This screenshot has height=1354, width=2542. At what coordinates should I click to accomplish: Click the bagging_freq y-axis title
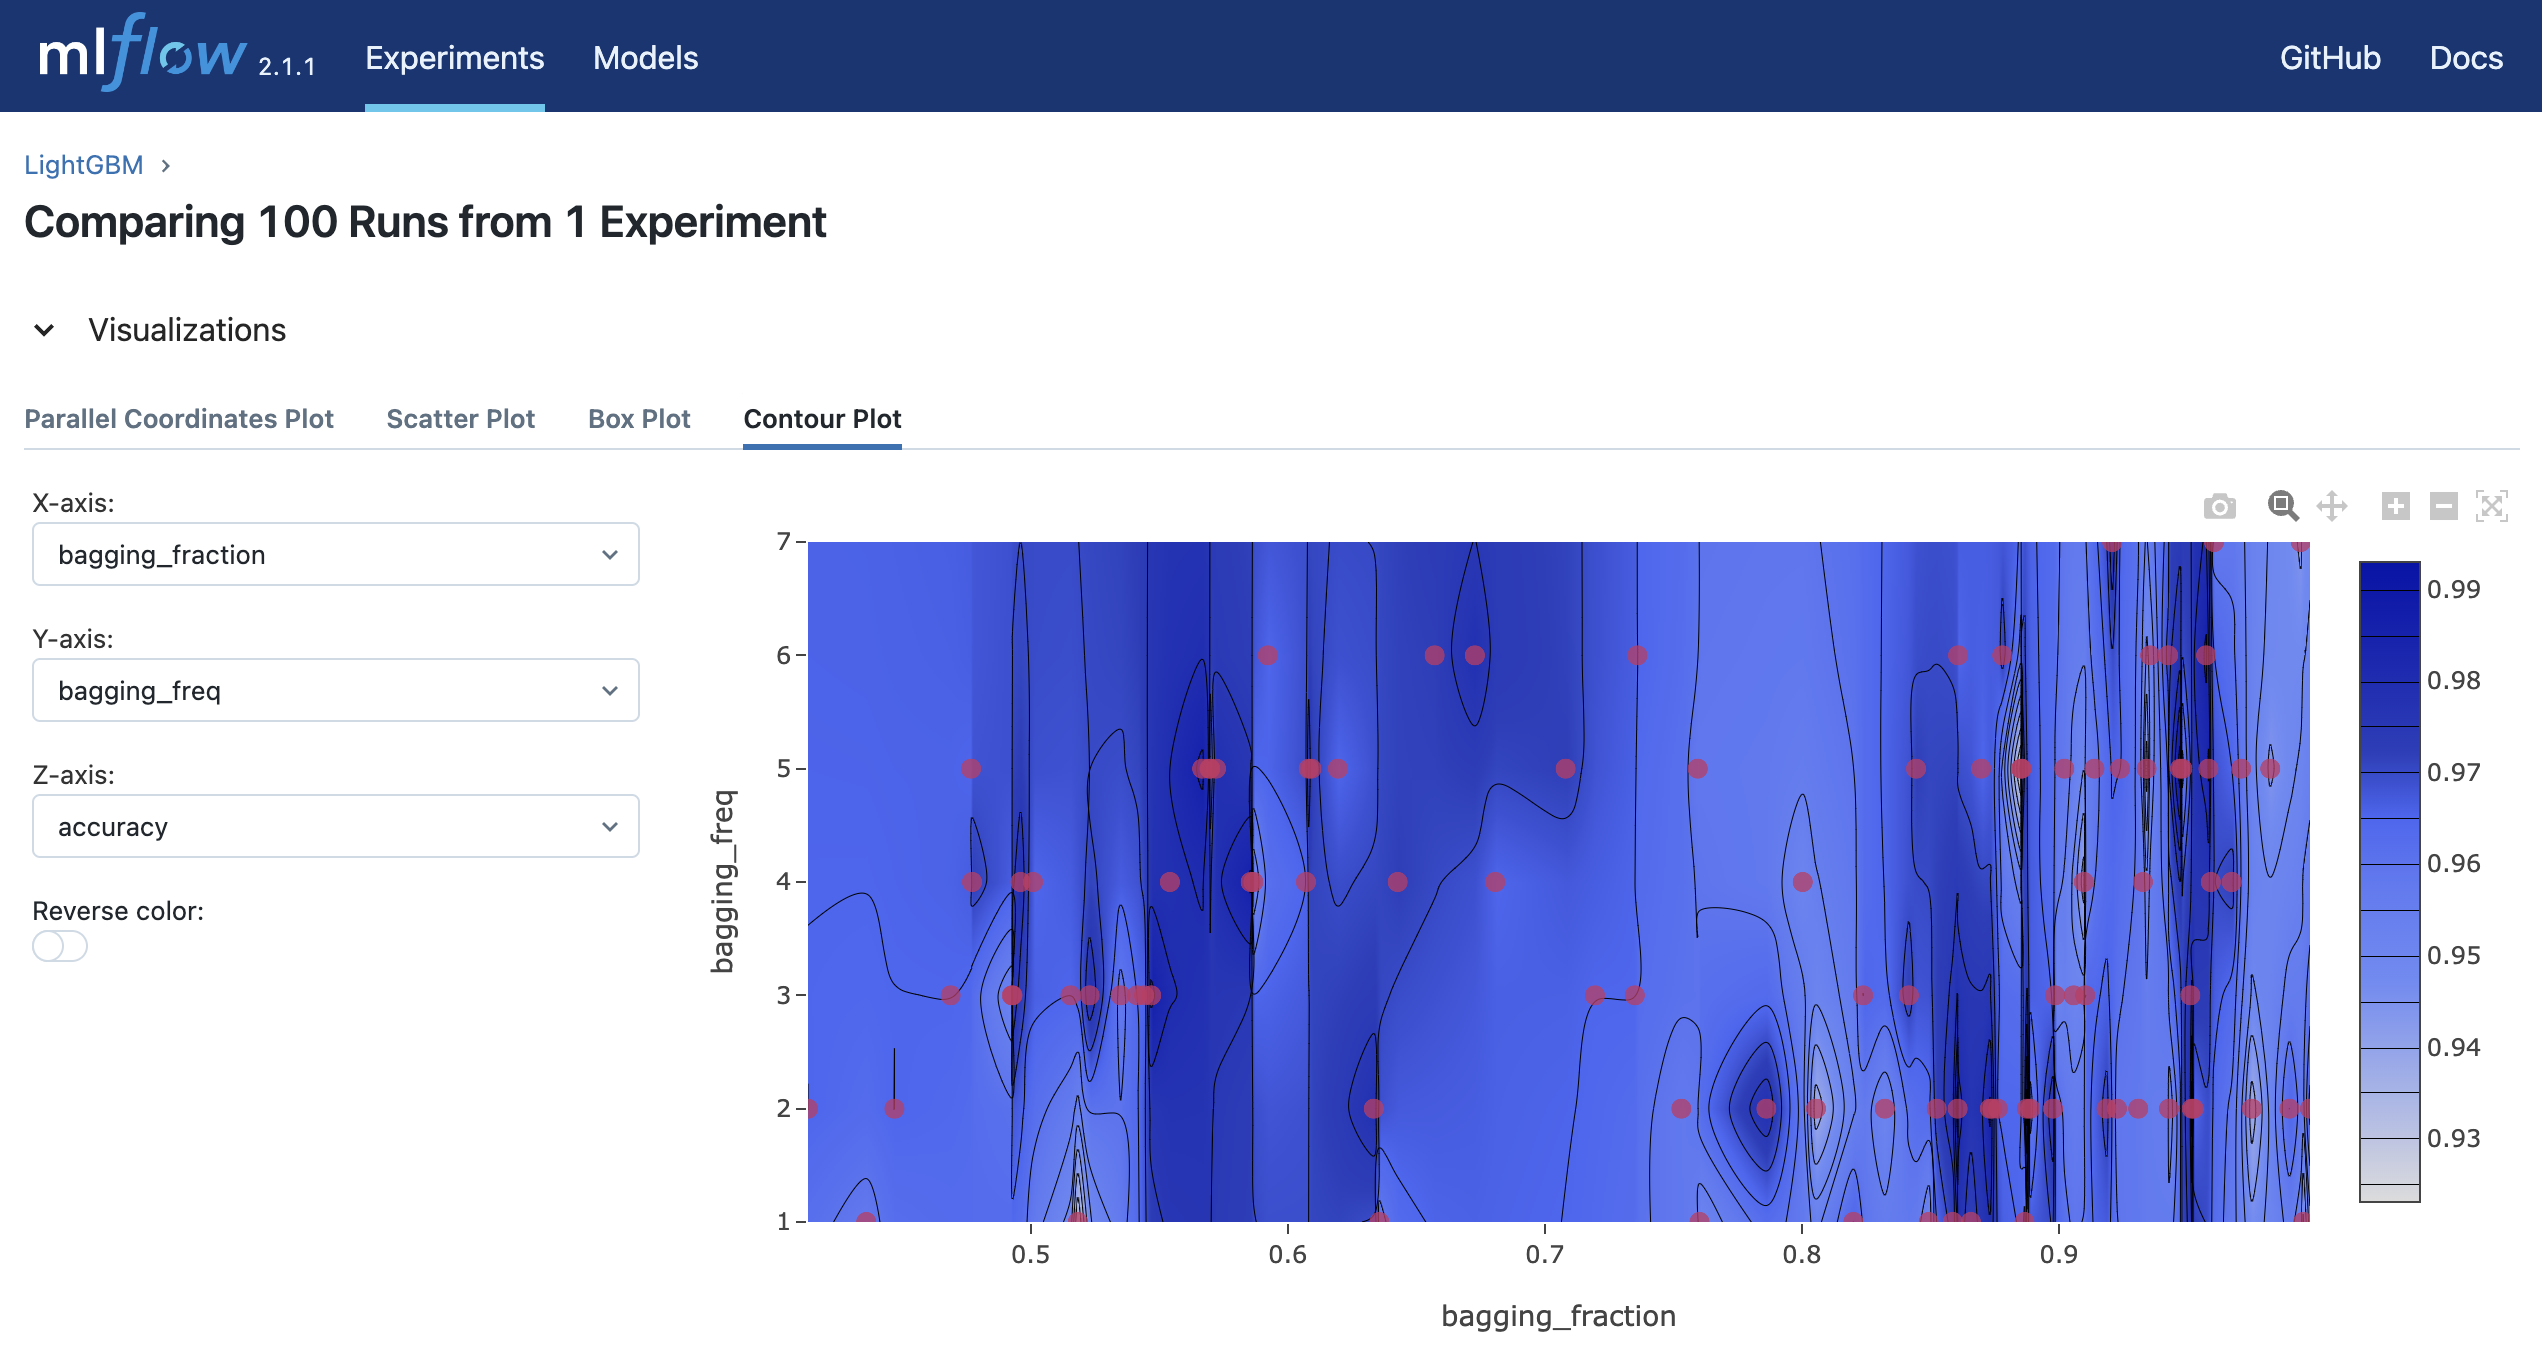723,881
